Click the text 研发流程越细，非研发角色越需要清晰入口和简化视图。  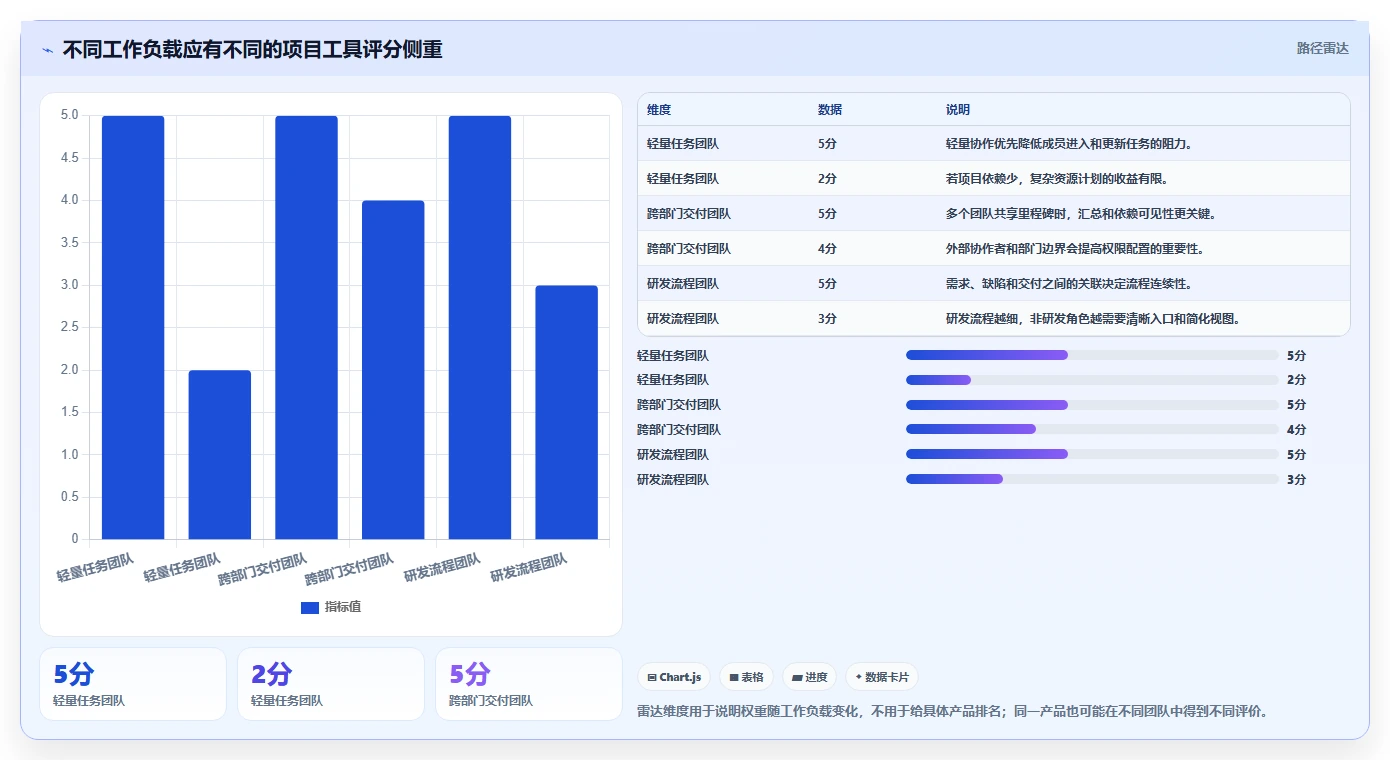[1093, 319]
